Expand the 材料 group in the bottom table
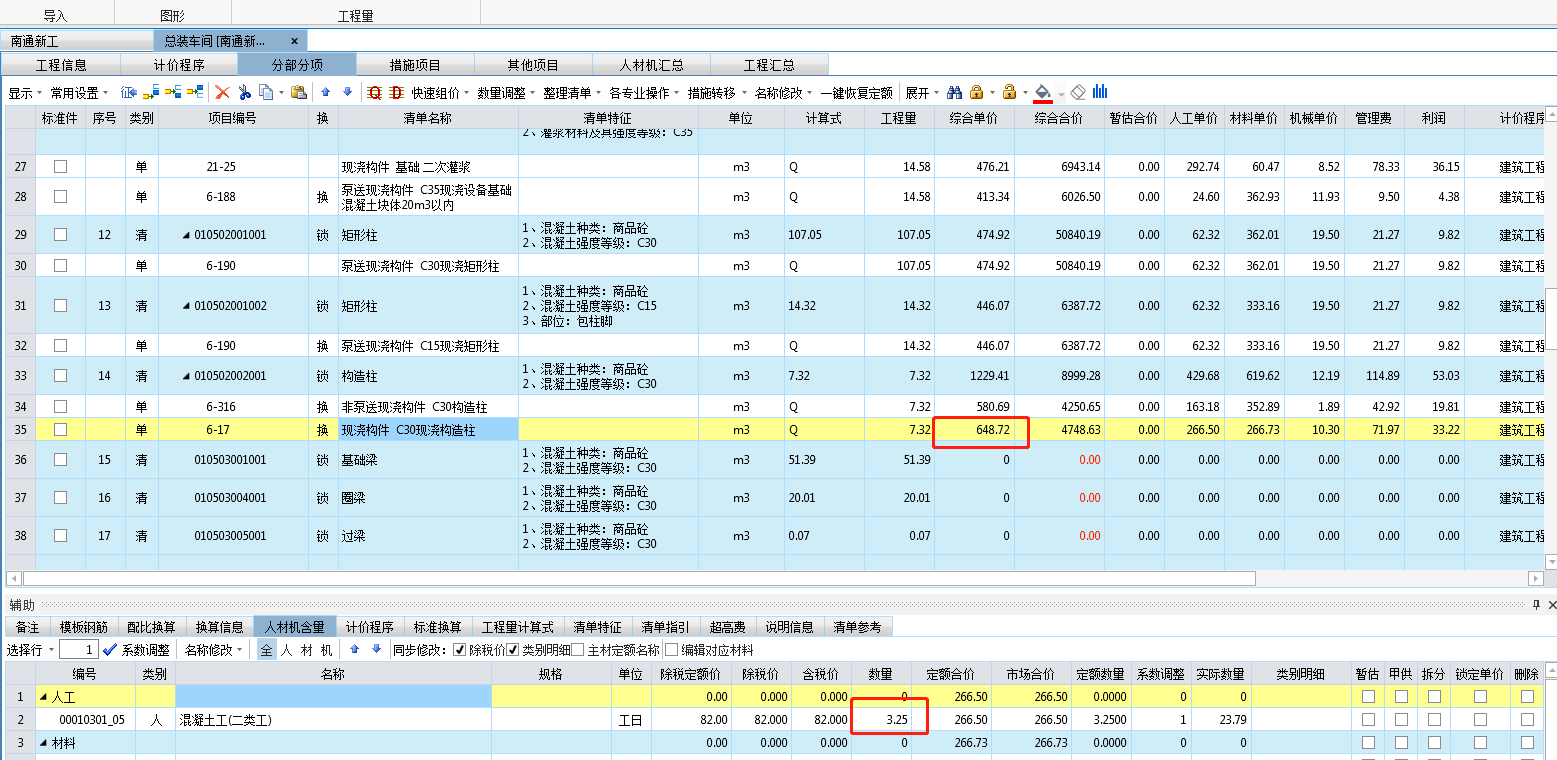The height and width of the screenshot is (760, 1557). (x=42, y=743)
